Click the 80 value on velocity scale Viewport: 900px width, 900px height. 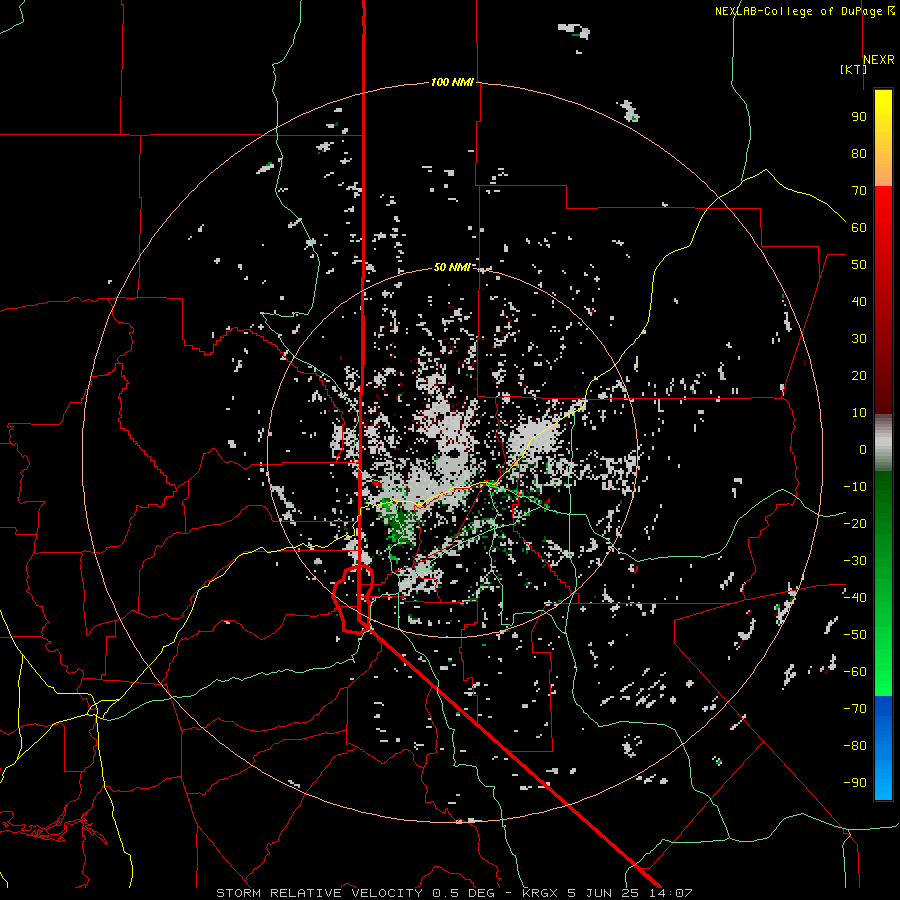[x=859, y=154]
